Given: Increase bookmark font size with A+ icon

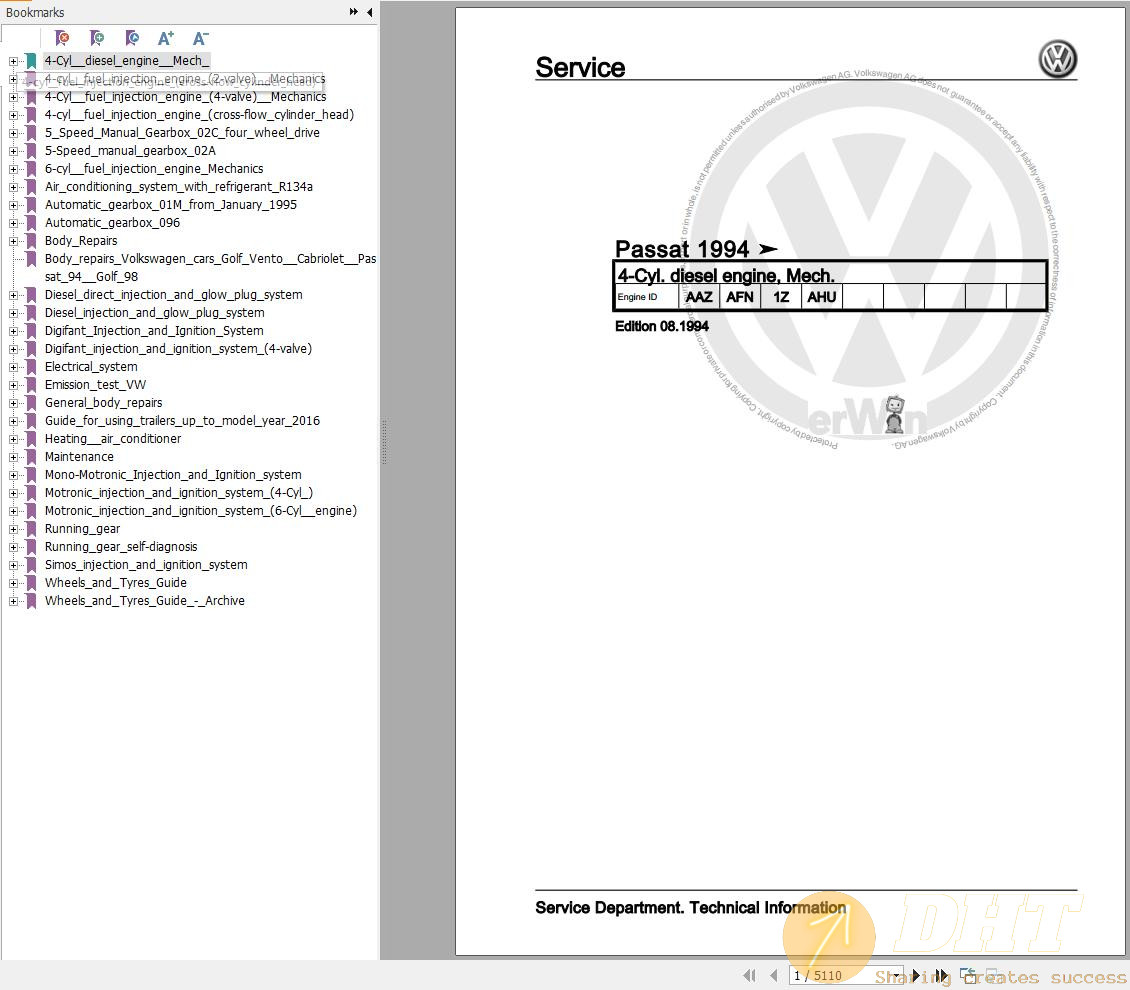Looking at the screenshot, I should pos(166,38).
